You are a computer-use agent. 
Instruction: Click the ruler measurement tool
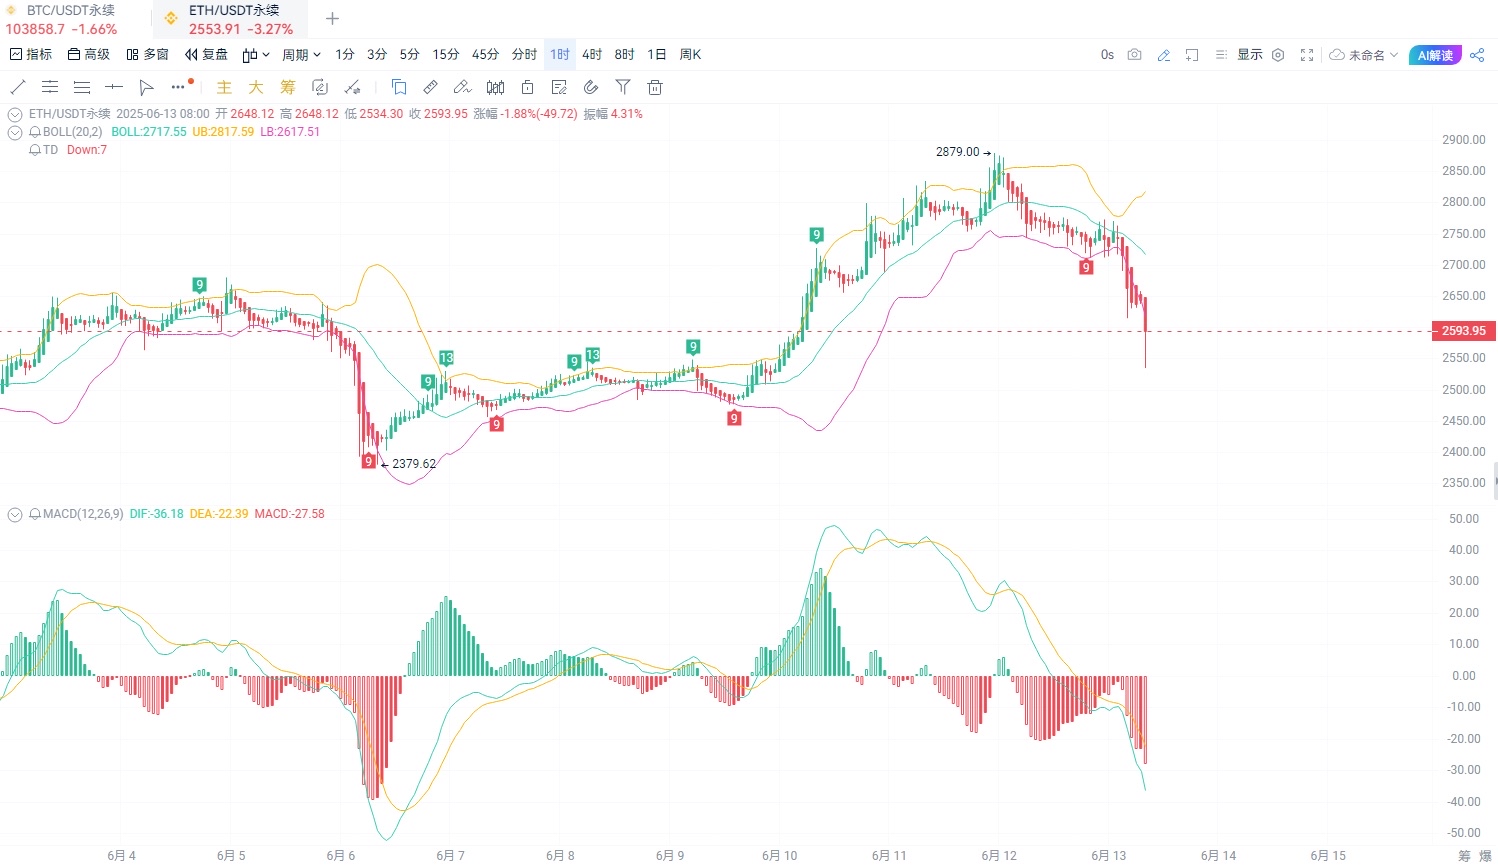click(431, 87)
